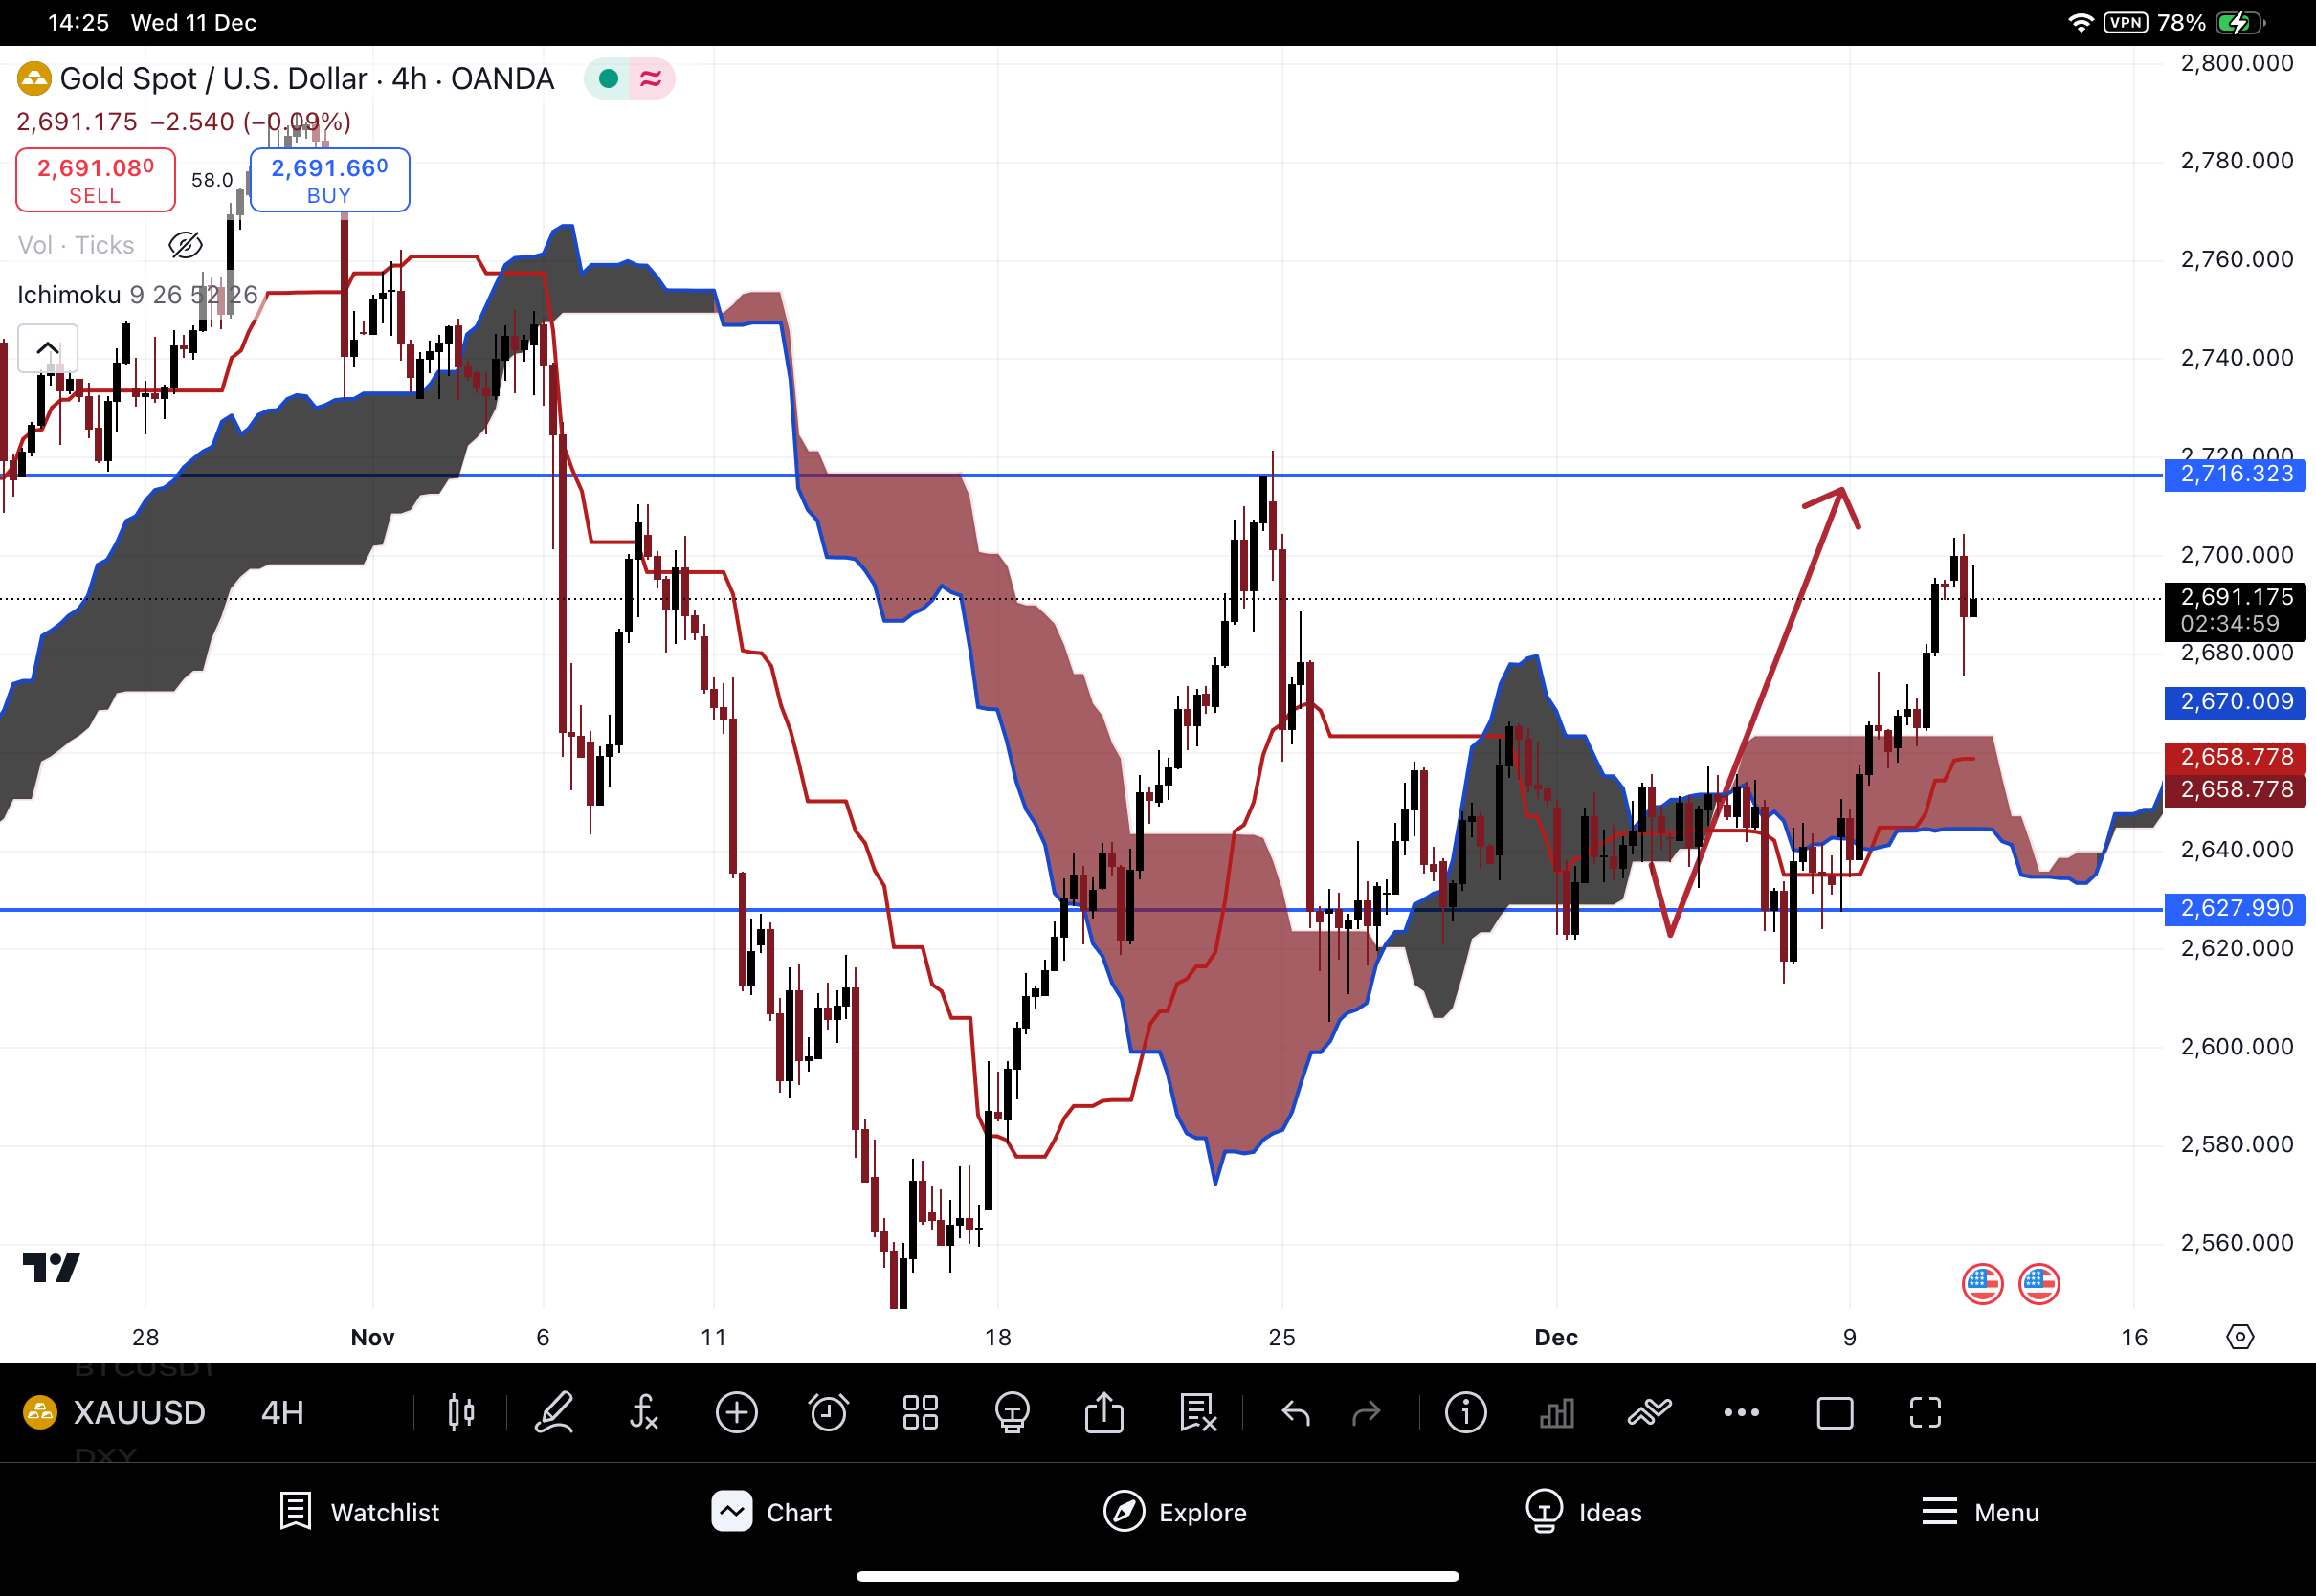The height and width of the screenshot is (1596, 2316).
Task: Select the drawing tools pencil icon
Action: [x=554, y=1413]
